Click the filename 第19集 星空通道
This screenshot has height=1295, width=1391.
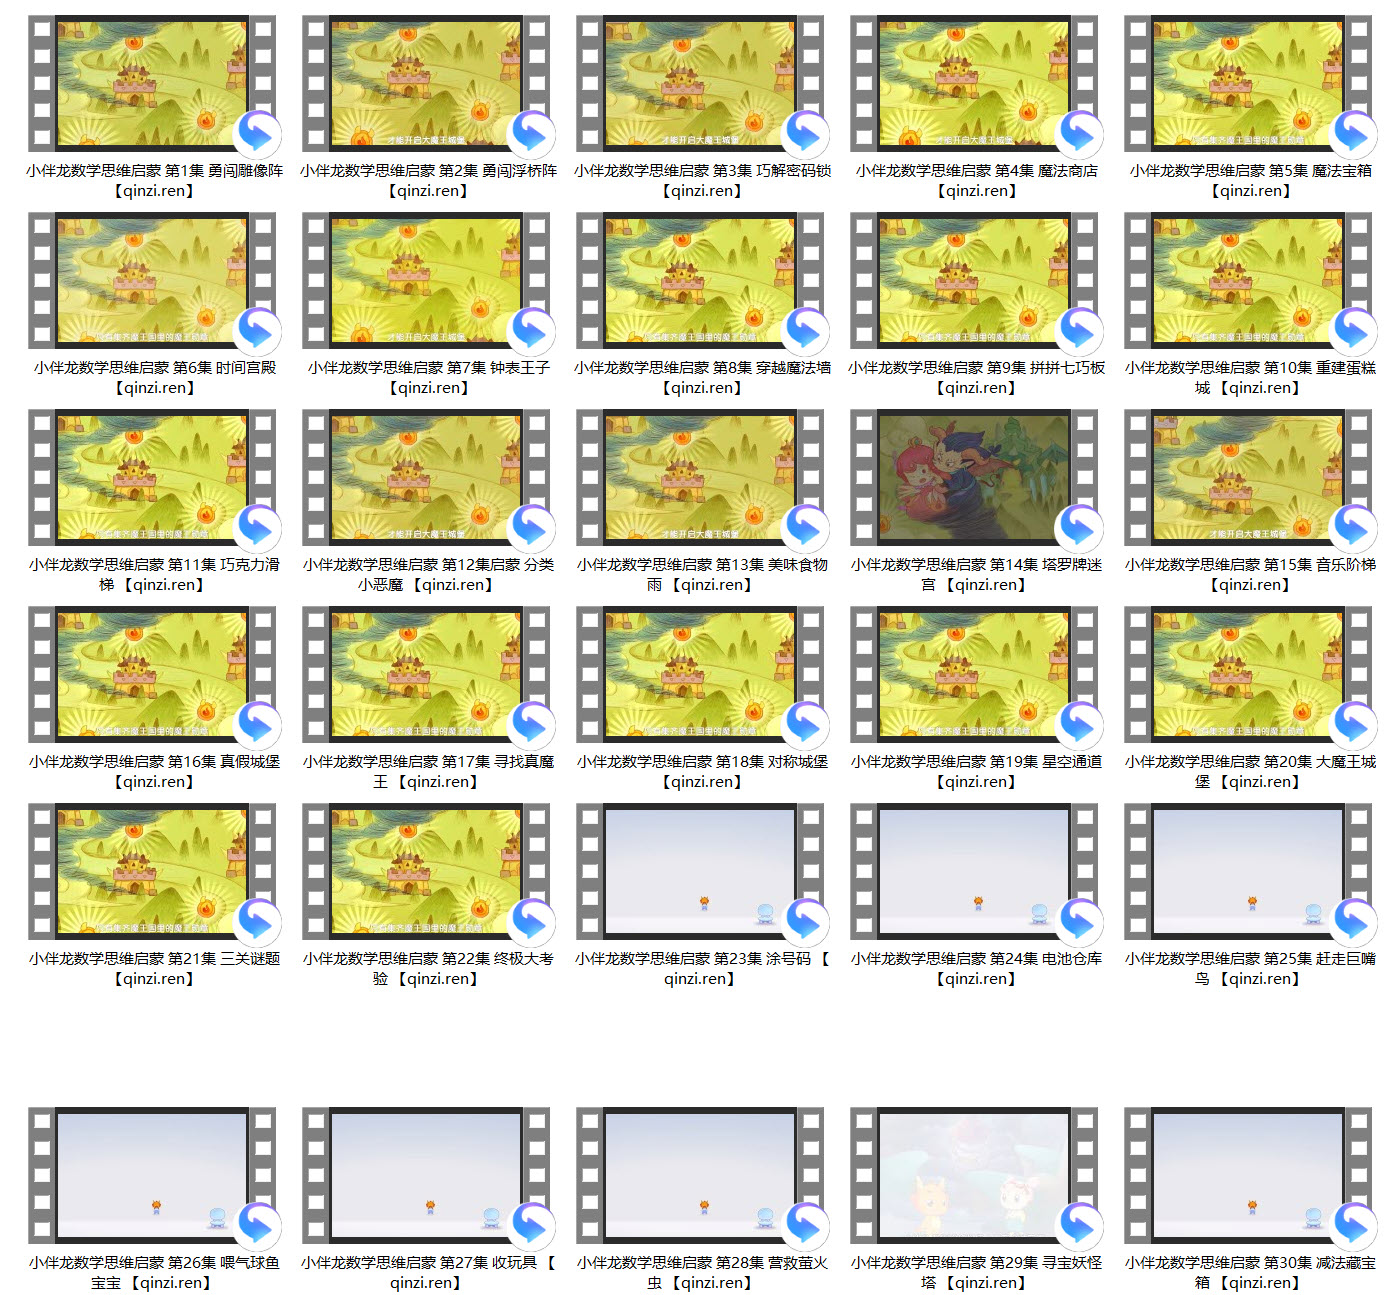click(976, 772)
